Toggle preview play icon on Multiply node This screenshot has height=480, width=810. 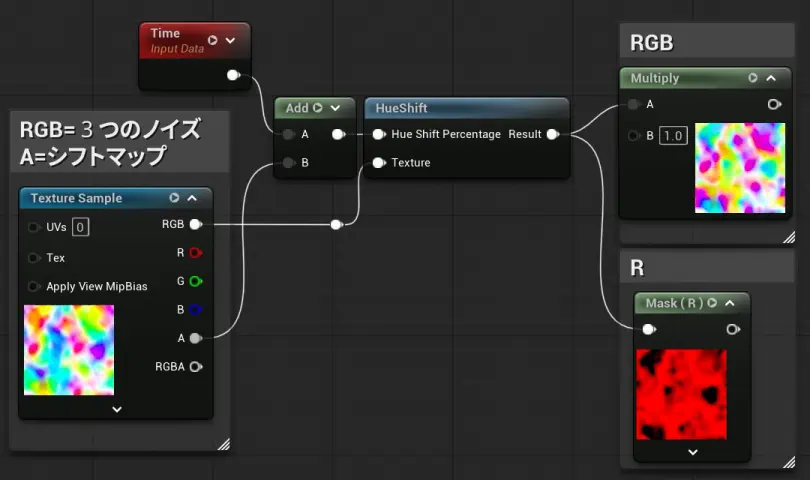pos(753,78)
